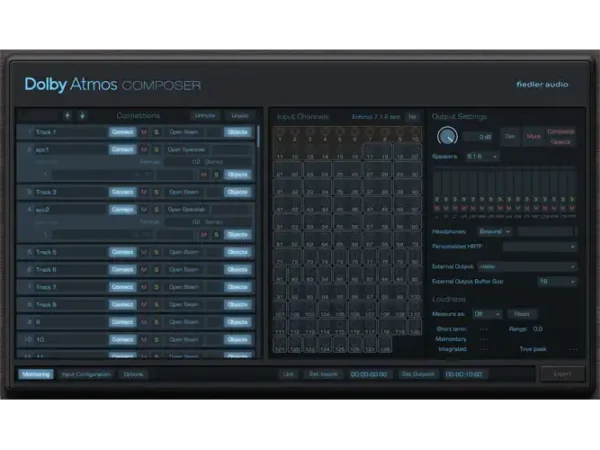Switch to the Input Configuration tab

(x=86, y=374)
